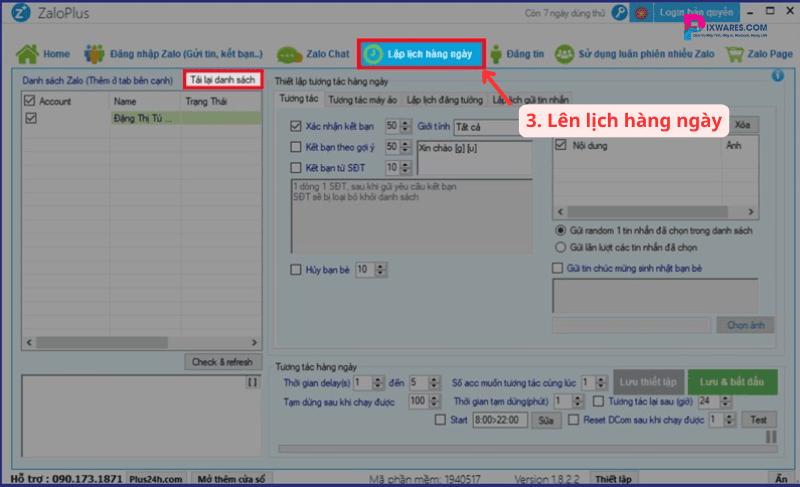
Task: Open Đăng nhập Zalo people icon
Action: (95, 53)
